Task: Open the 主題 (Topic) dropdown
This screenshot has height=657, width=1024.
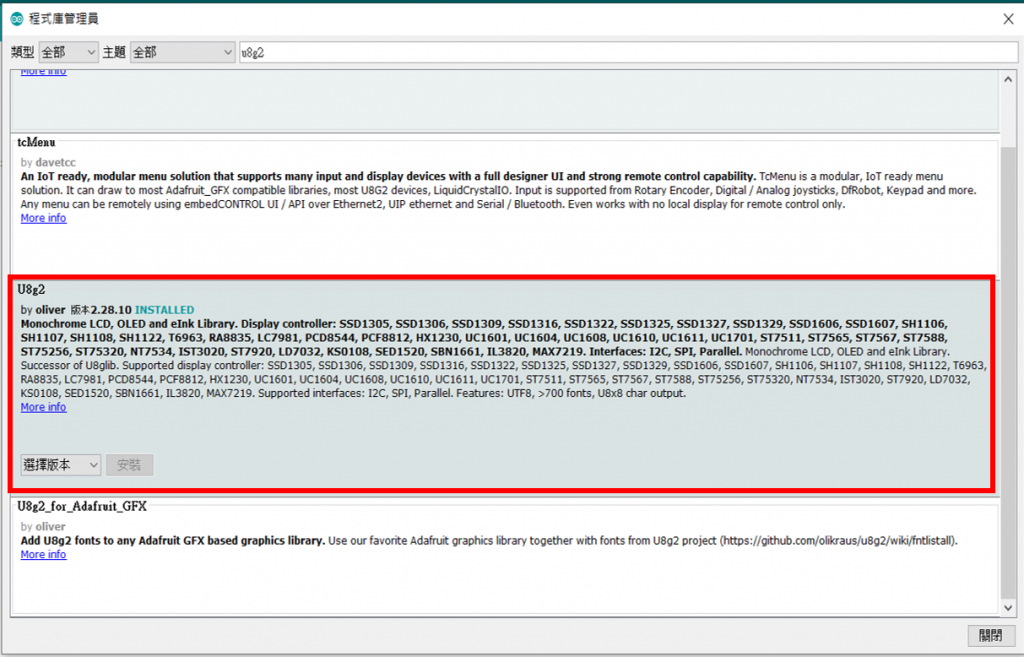Action: [x=183, y=52]
